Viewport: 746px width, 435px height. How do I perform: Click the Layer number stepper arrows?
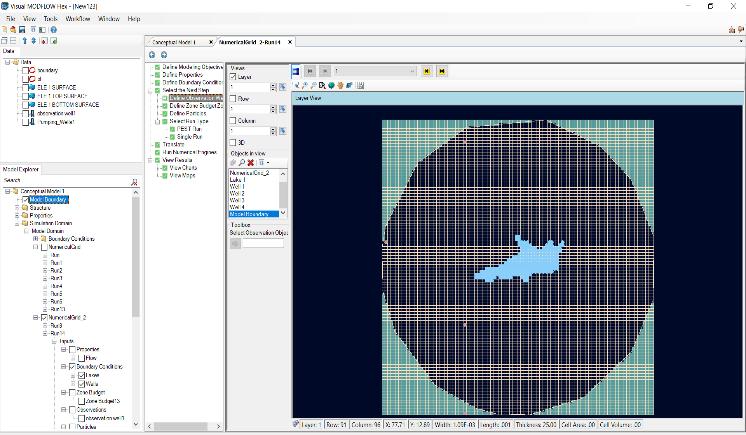pos(273,87)
